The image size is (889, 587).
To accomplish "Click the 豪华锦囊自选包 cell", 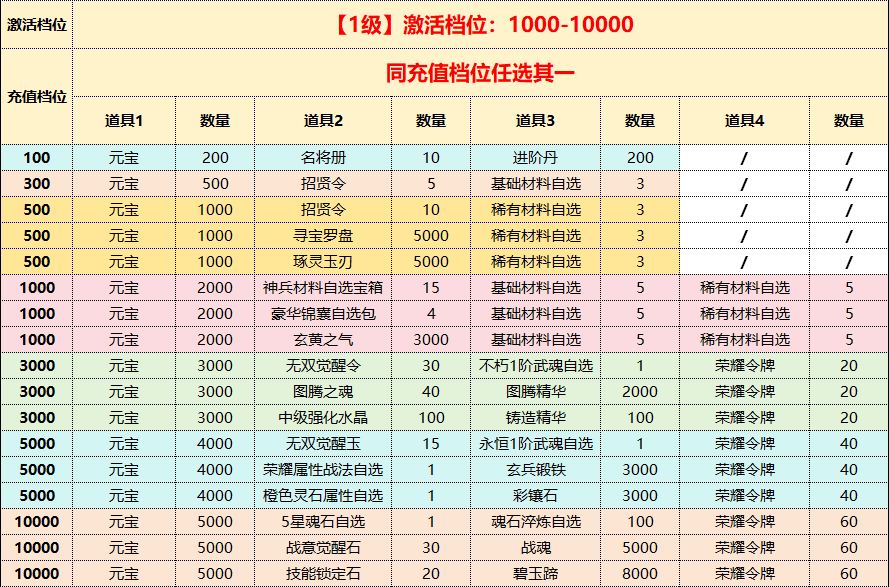I will pos(323,314).
